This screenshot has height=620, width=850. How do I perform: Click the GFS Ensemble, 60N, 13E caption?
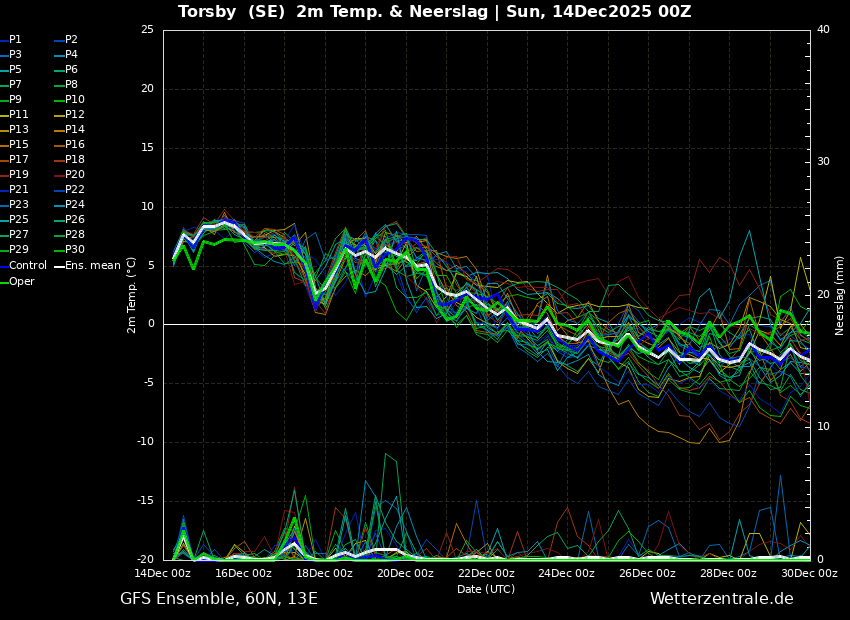(x=219, y=599)
